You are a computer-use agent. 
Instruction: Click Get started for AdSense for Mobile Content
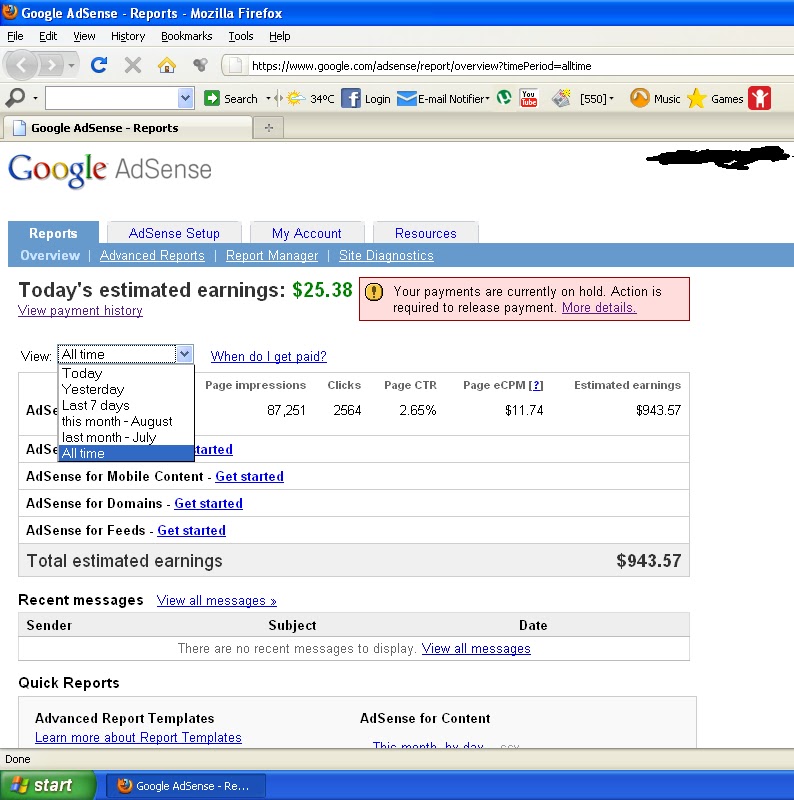250,477
